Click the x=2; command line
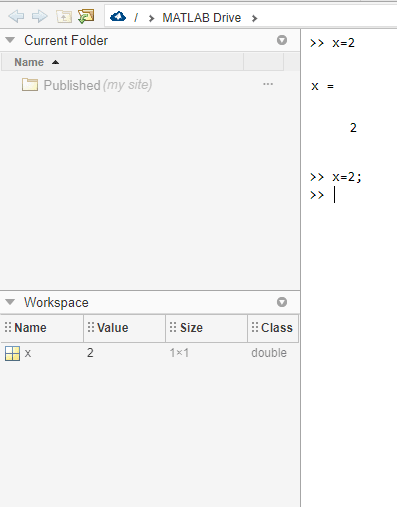 pos(336,177)
